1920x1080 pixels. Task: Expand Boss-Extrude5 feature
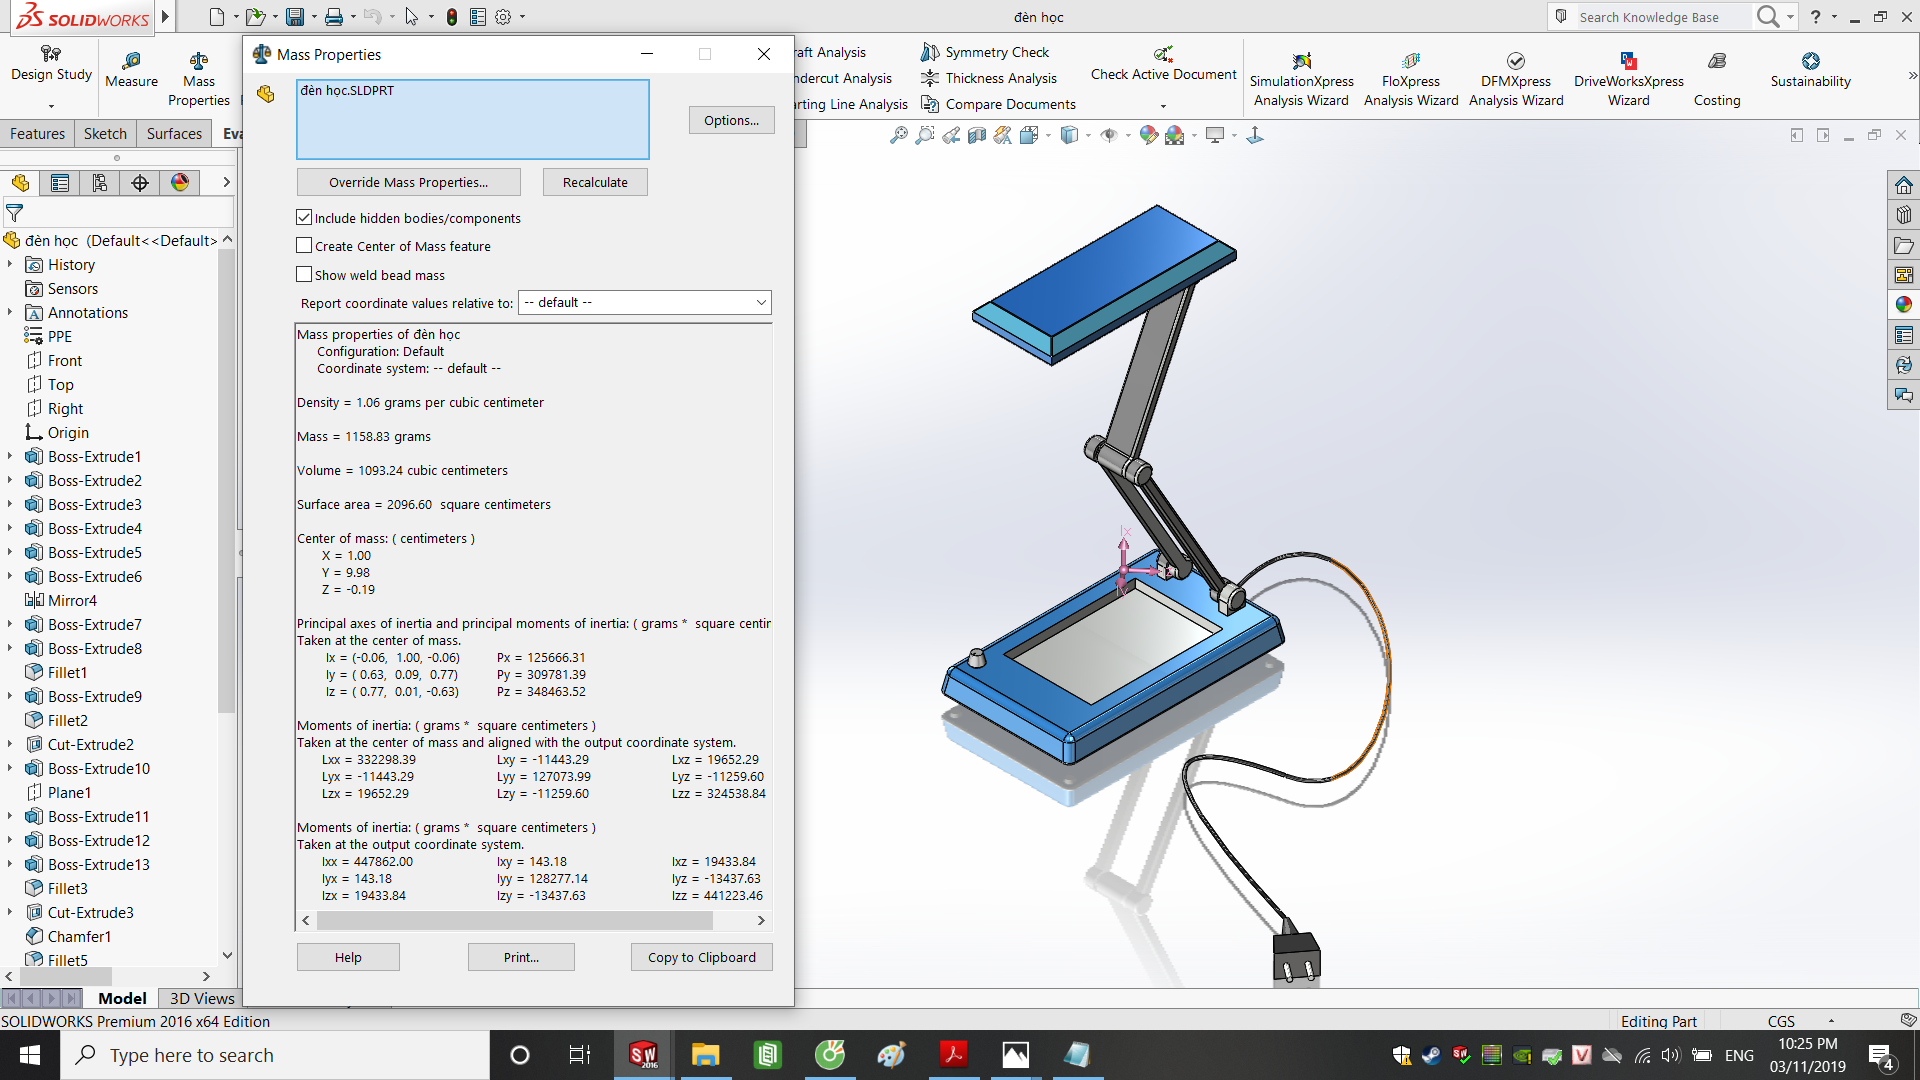(10, 552)
